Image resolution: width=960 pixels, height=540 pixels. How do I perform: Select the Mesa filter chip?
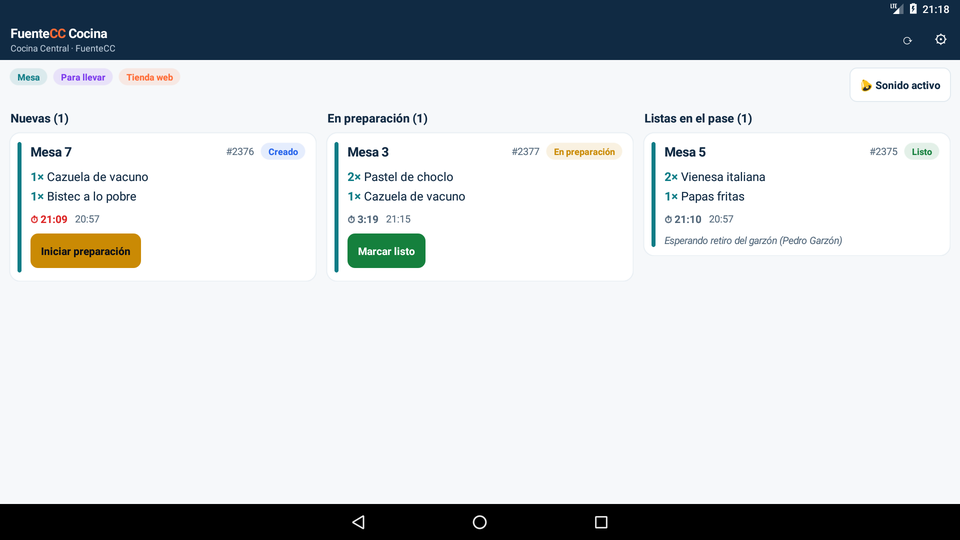(x=28, y=77)
